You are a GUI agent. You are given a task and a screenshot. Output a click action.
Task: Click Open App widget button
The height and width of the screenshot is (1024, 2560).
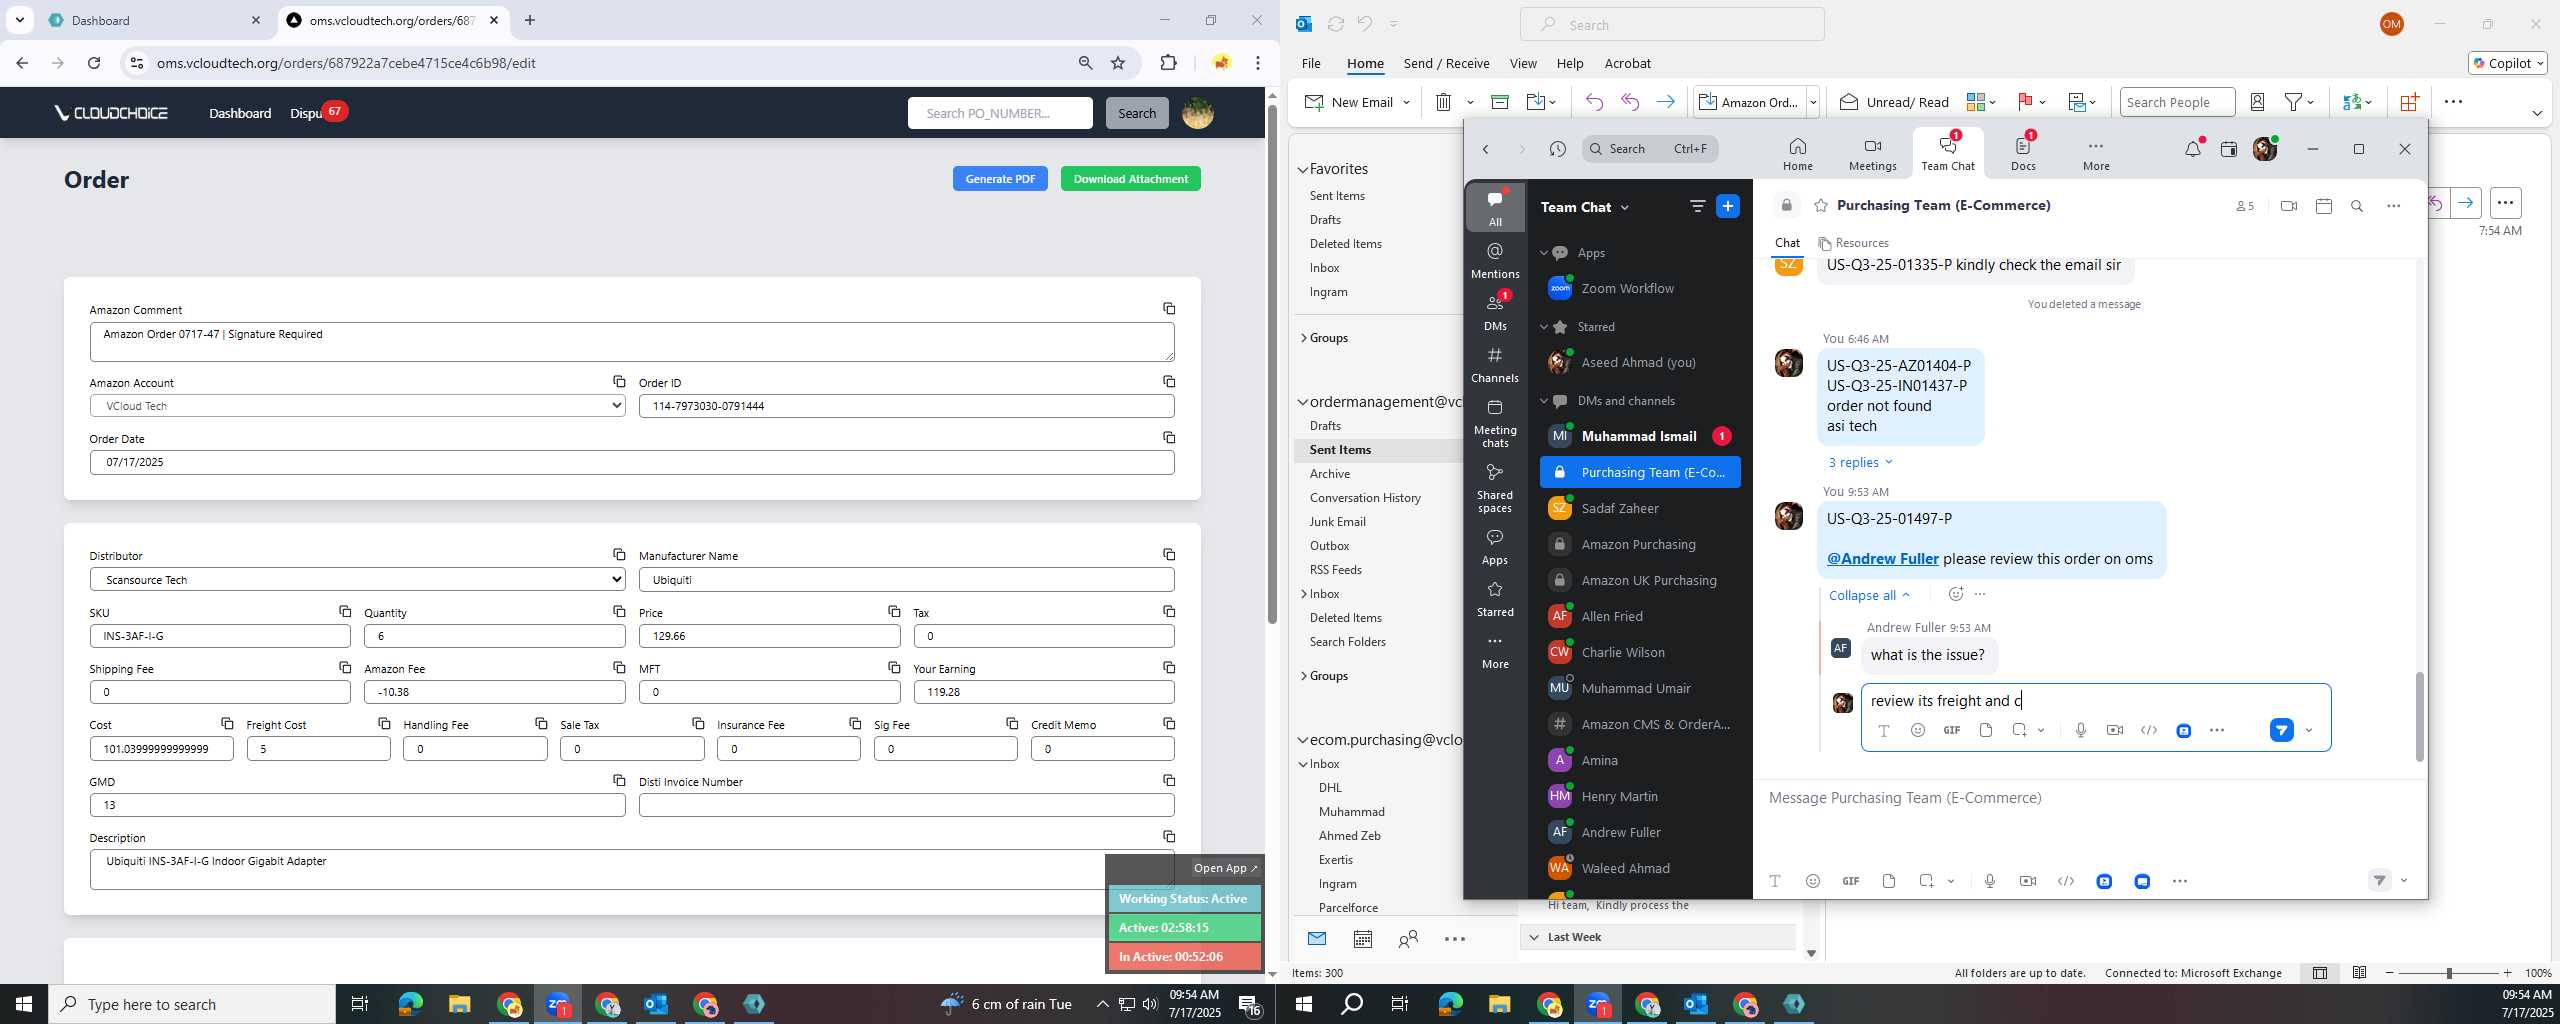(1226, 868)
